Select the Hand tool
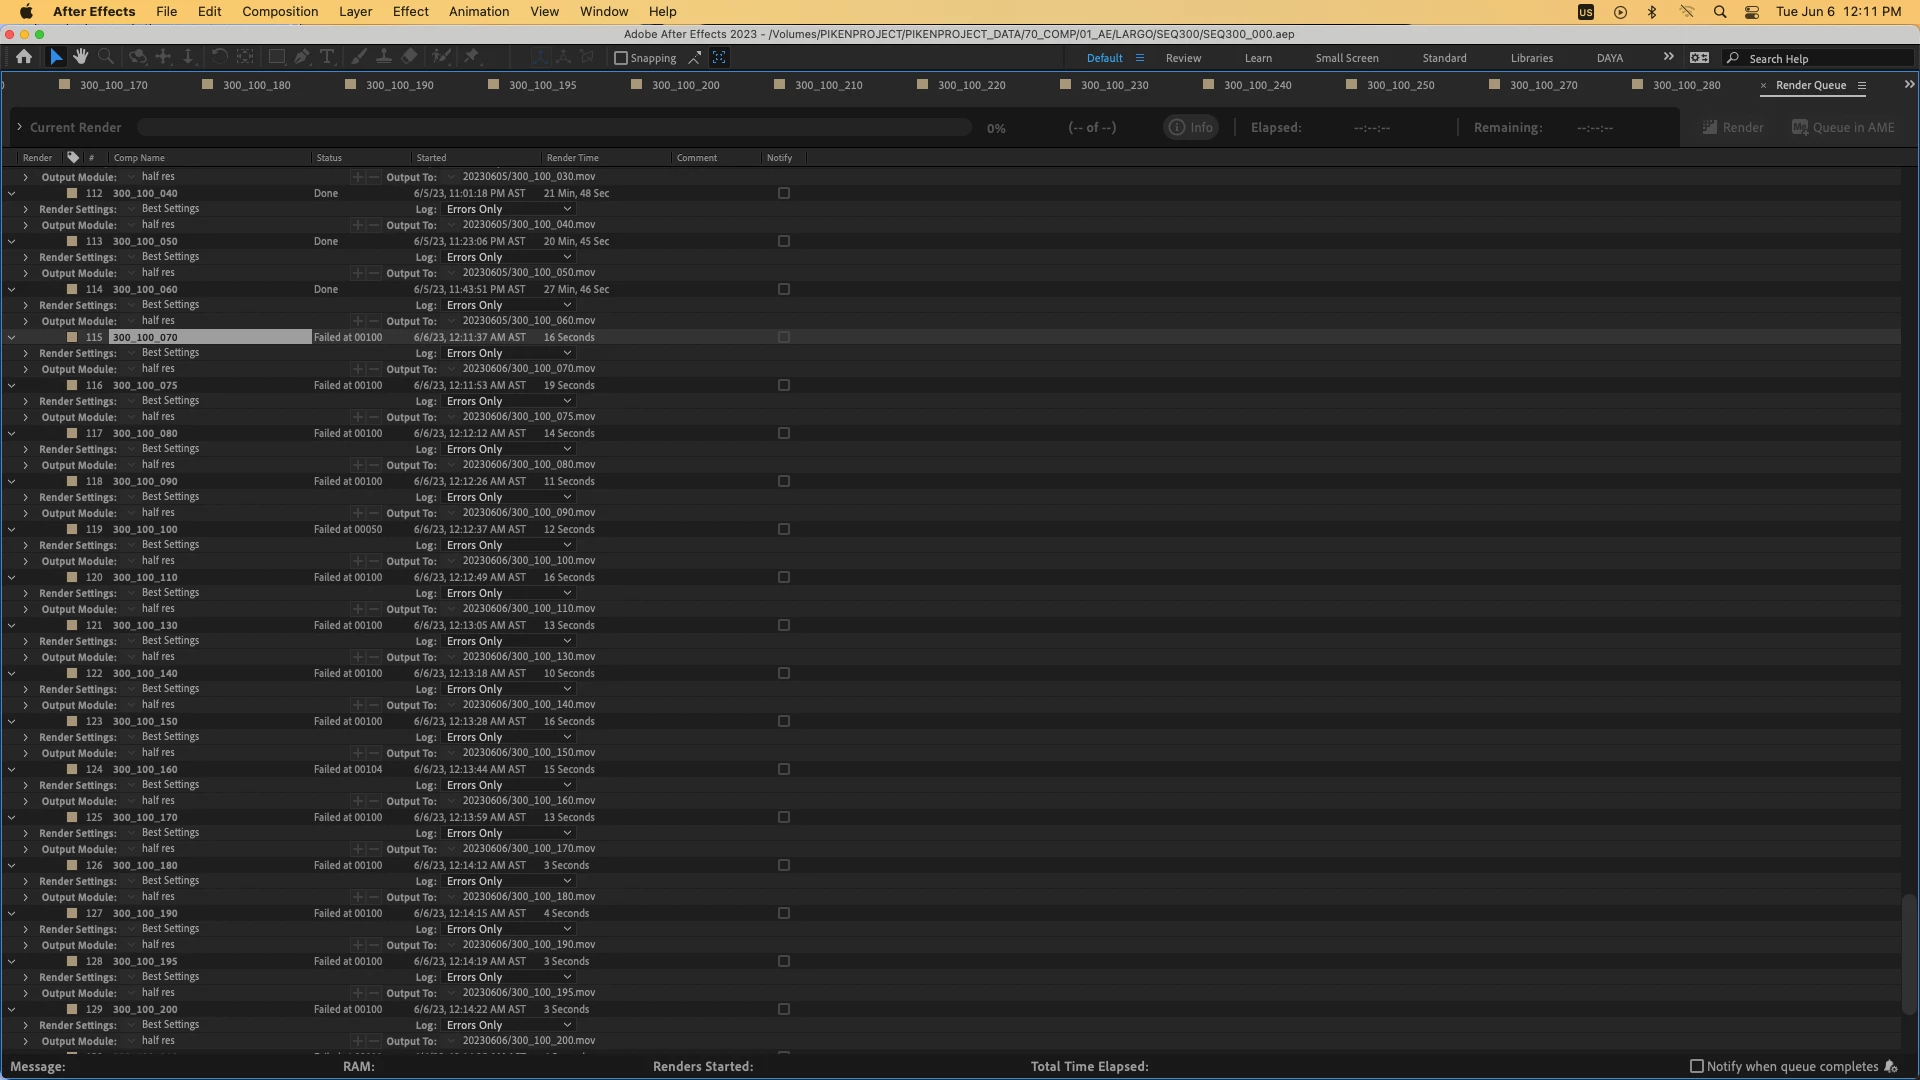Screen dimensions: 1920x1080 pos(81,57)
